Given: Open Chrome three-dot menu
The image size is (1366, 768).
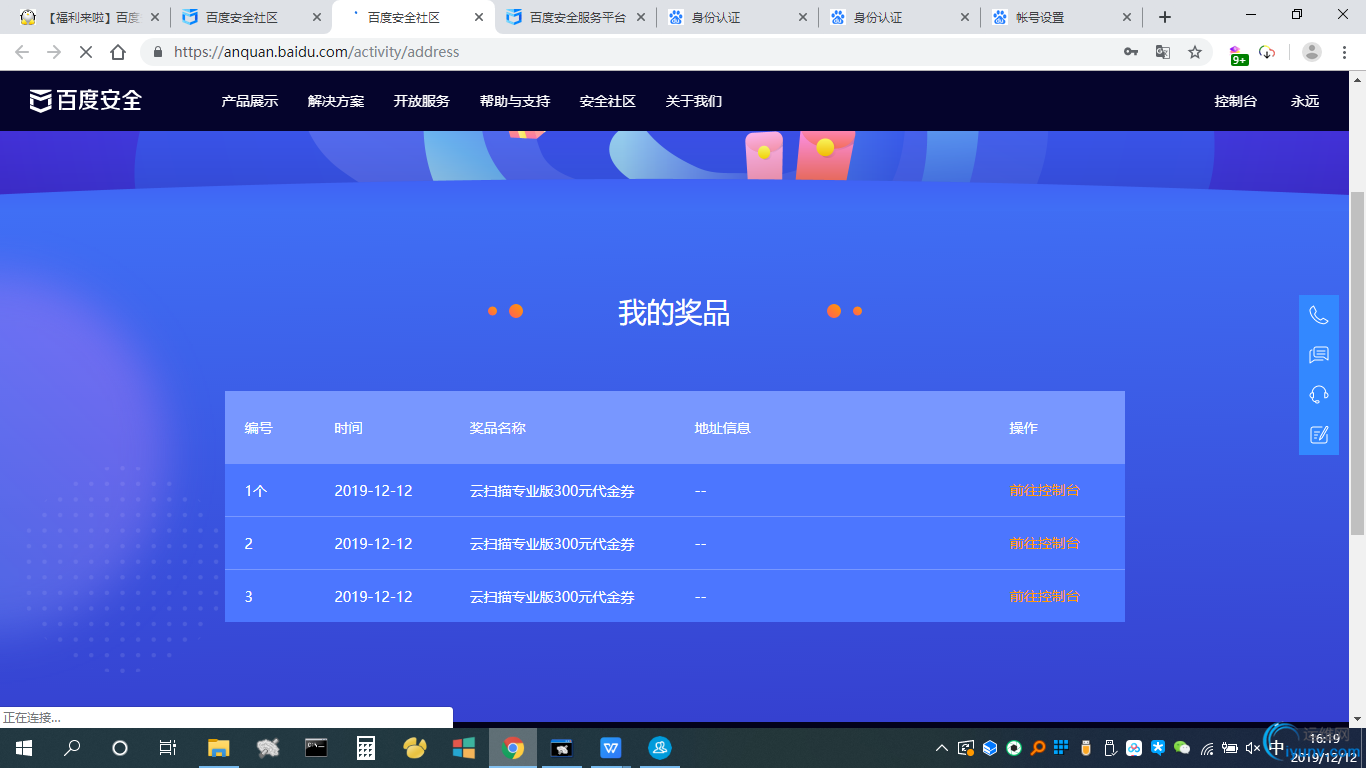Looking at the screenshot, I should [1344, 52].
